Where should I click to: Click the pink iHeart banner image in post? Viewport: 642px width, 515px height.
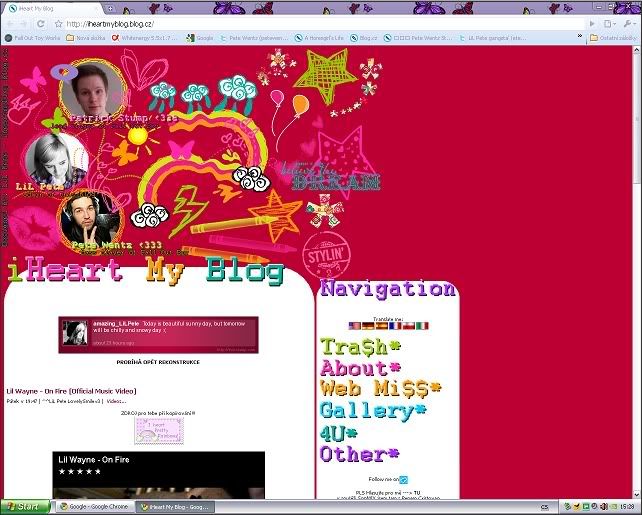tap(159, 431)
